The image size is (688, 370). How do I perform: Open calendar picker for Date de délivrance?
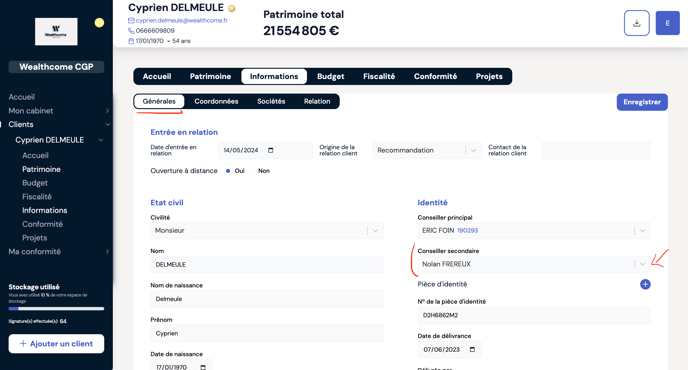[472, 349]
